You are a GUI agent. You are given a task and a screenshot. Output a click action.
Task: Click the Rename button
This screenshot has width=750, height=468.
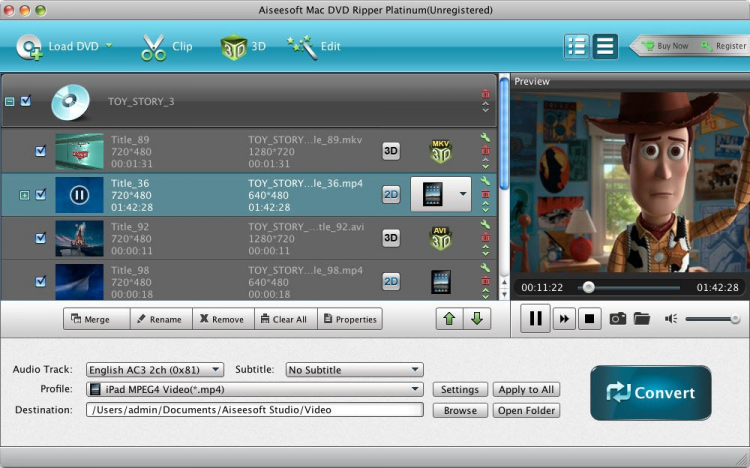(161, 319)
